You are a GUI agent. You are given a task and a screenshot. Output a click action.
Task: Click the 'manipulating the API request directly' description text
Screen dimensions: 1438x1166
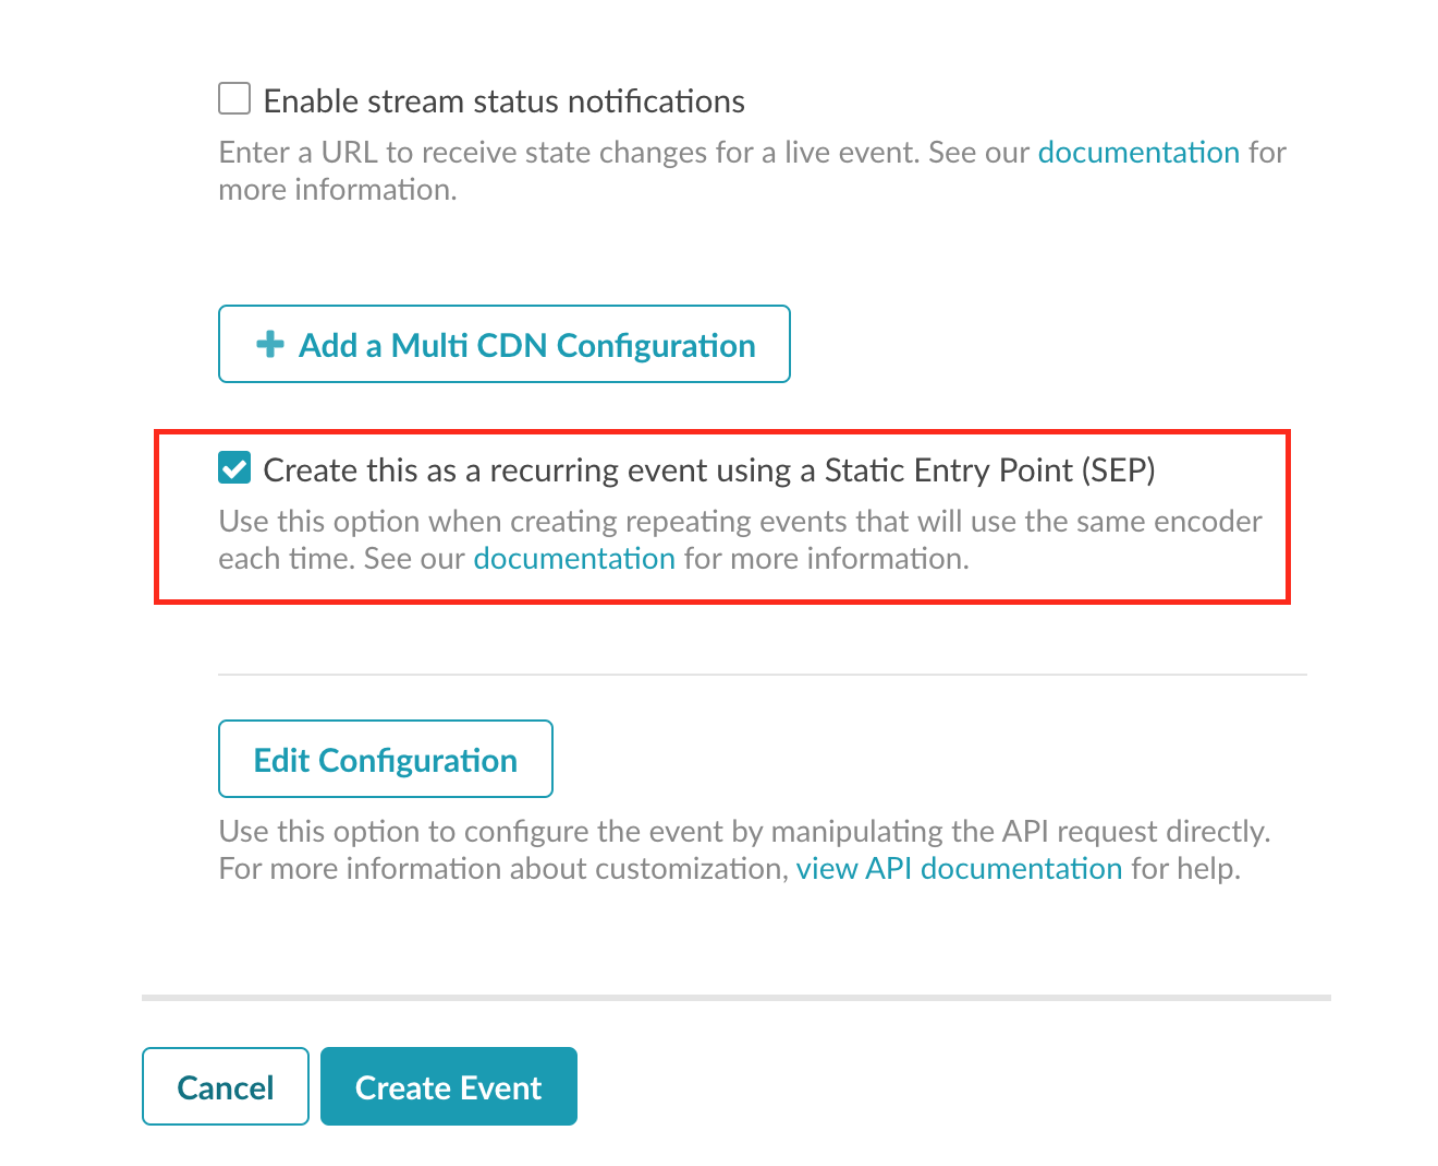pyautogui.click(x=1020, y=831)
